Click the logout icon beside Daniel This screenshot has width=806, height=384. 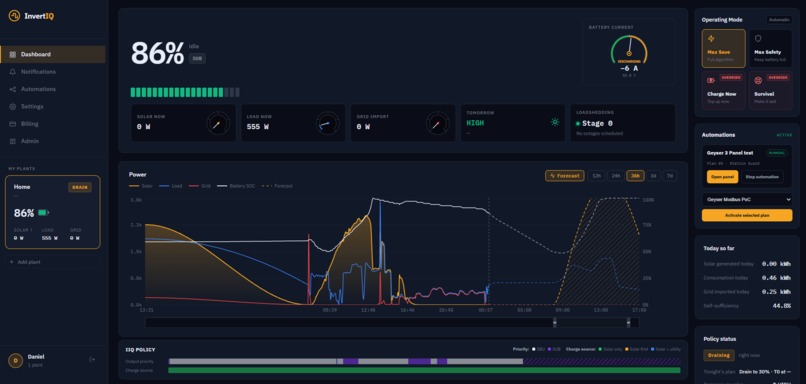point(93,360)
